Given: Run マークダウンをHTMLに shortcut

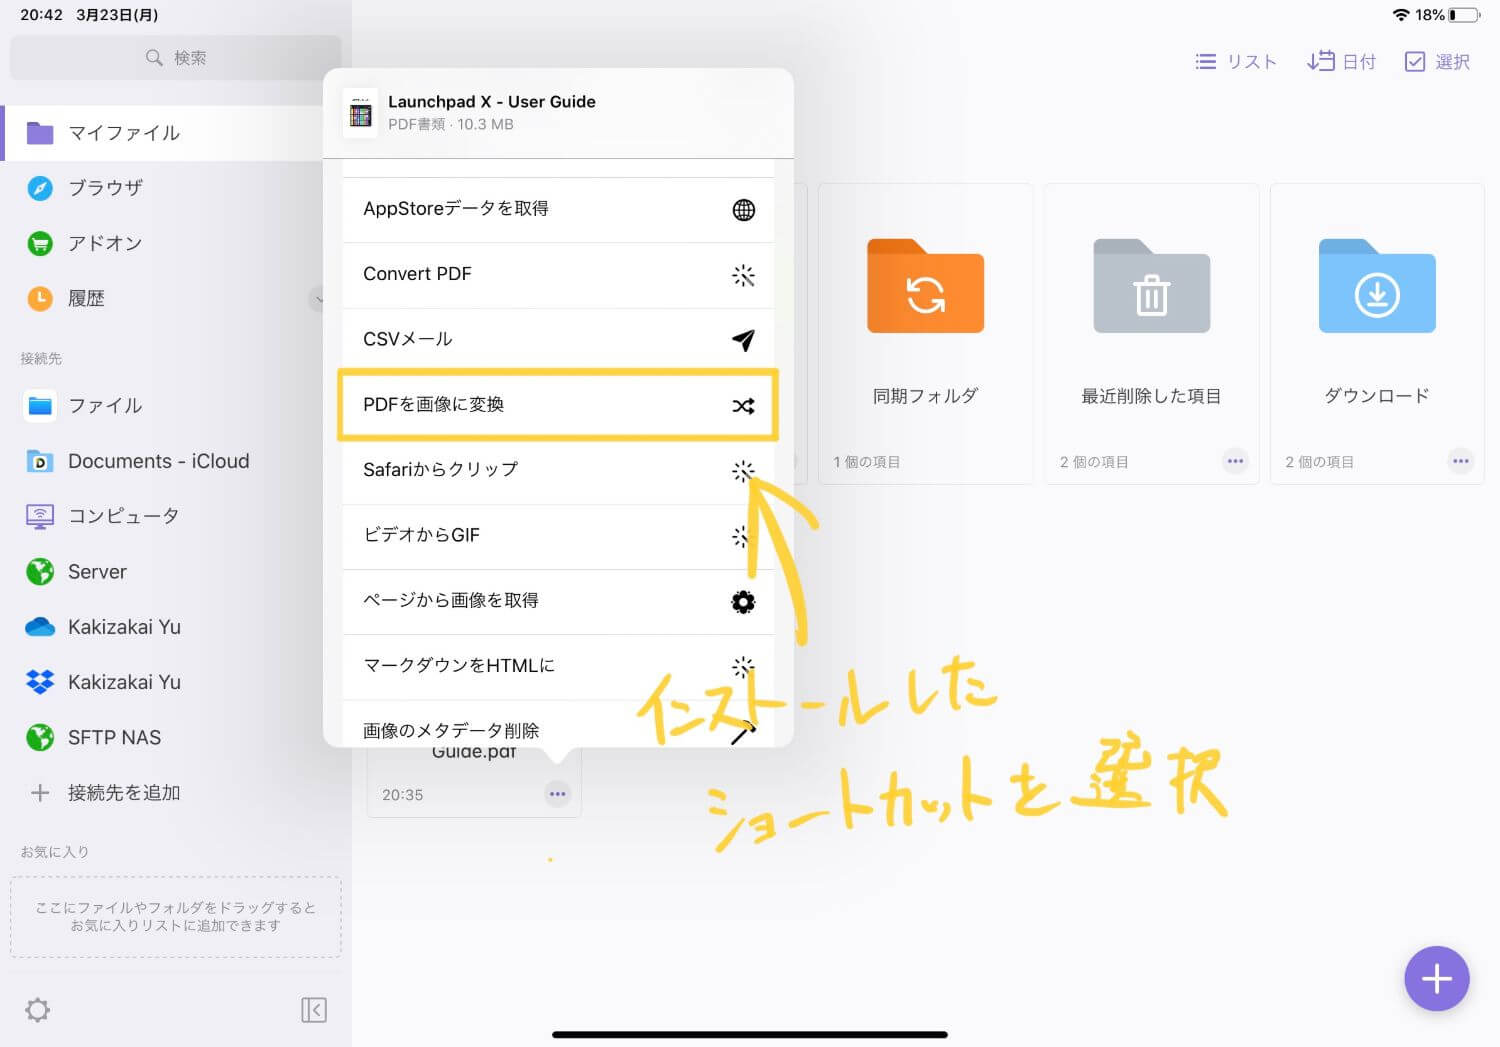Looking at the screenshot, I should [558, 666].
